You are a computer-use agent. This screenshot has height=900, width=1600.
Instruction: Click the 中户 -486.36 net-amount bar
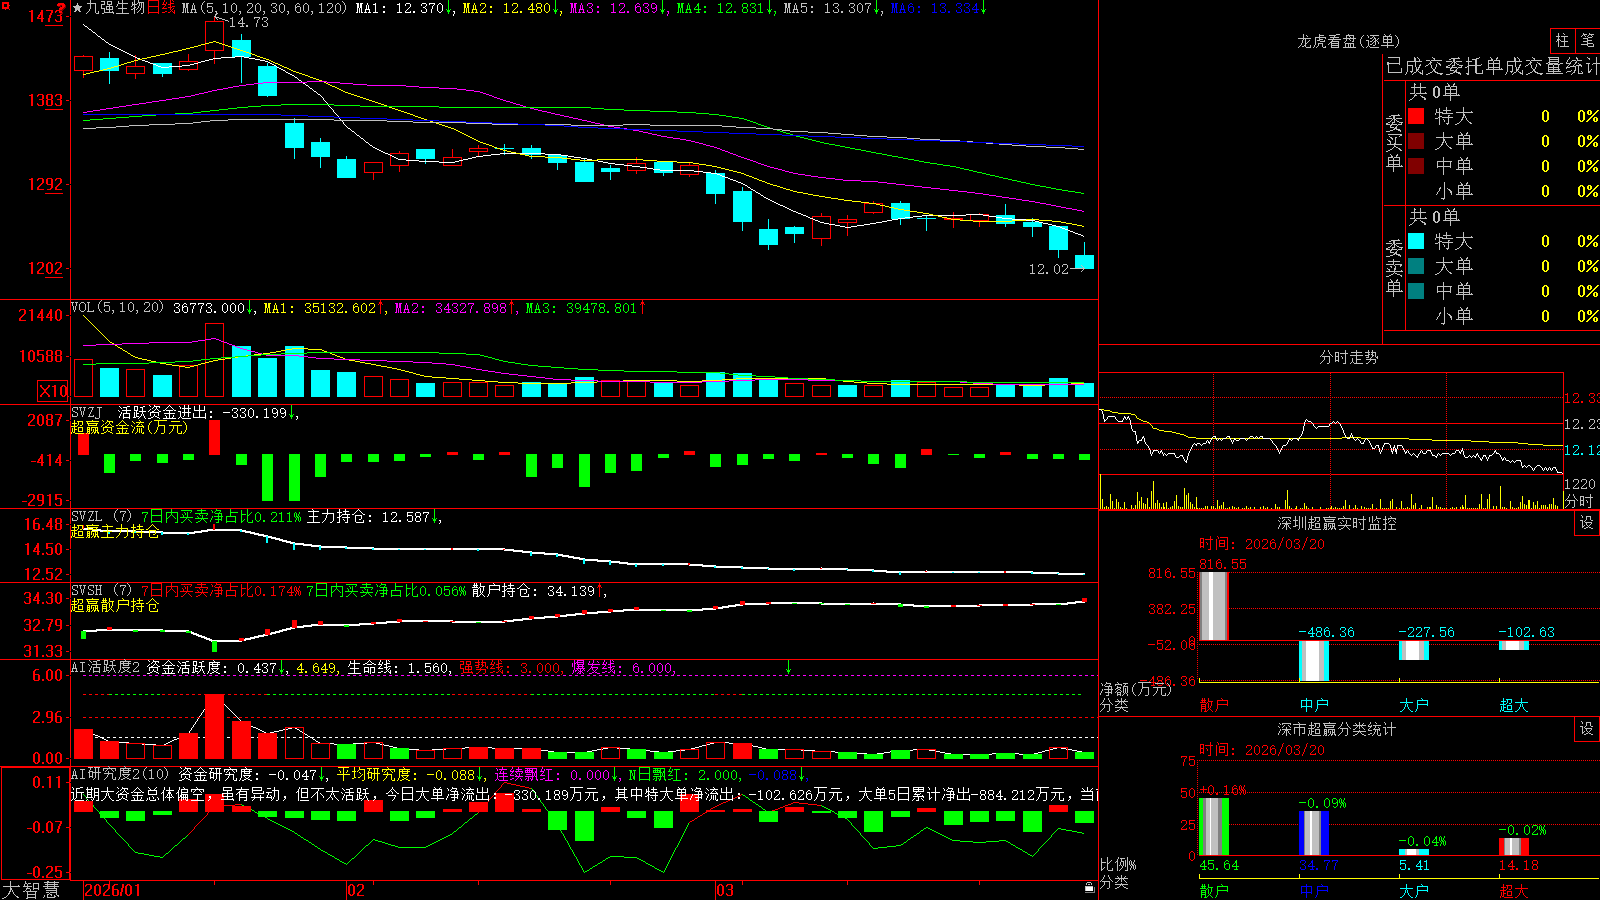click(1314, 660)
